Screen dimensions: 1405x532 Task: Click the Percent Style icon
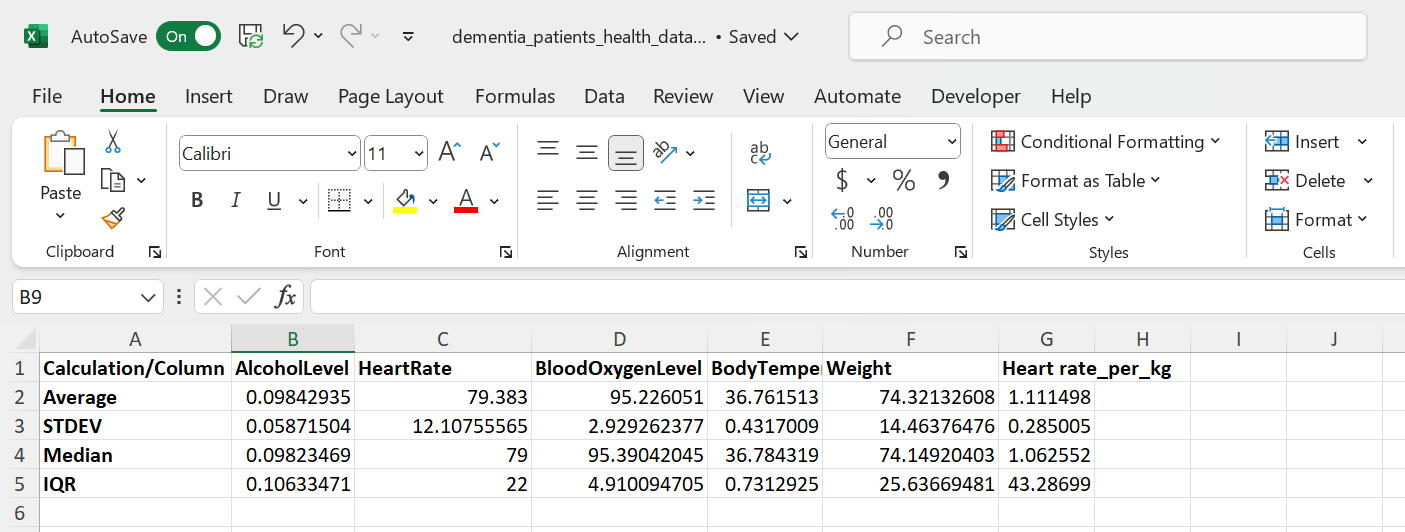coord(904,181)
